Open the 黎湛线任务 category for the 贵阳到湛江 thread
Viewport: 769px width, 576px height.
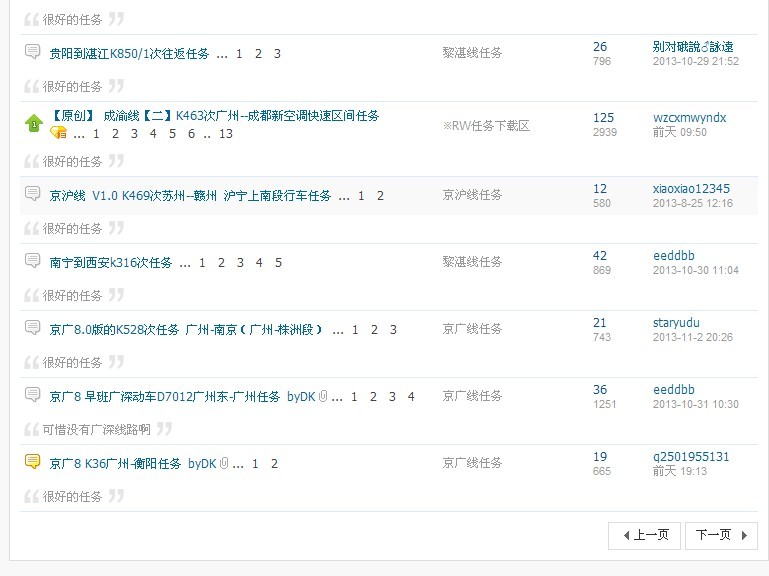472,53
